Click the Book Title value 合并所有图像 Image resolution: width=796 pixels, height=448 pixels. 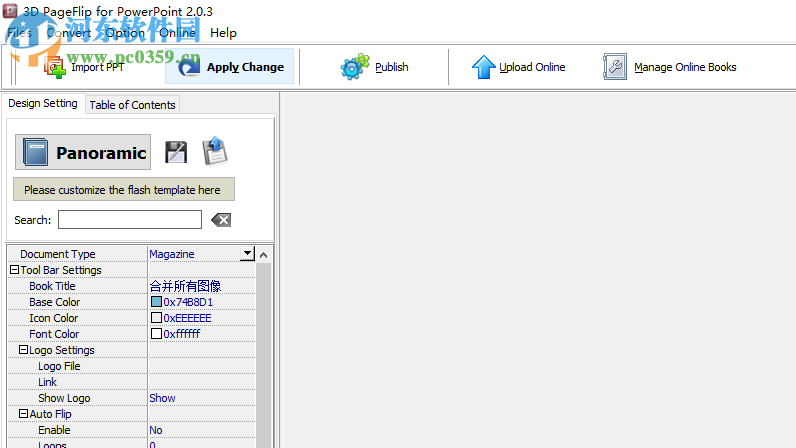point(185,286)
